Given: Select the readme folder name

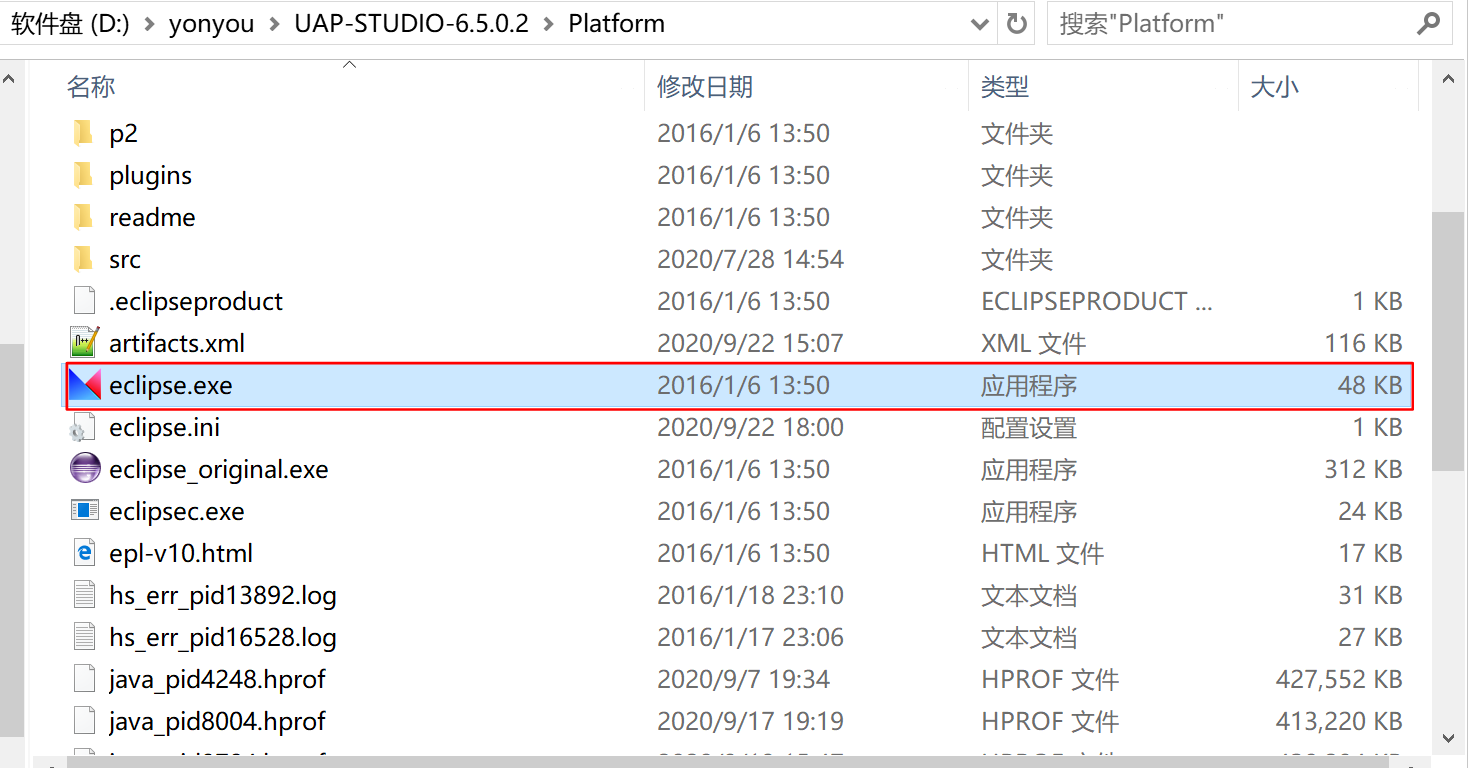Looking at the screenshot, I should [152, 217].
